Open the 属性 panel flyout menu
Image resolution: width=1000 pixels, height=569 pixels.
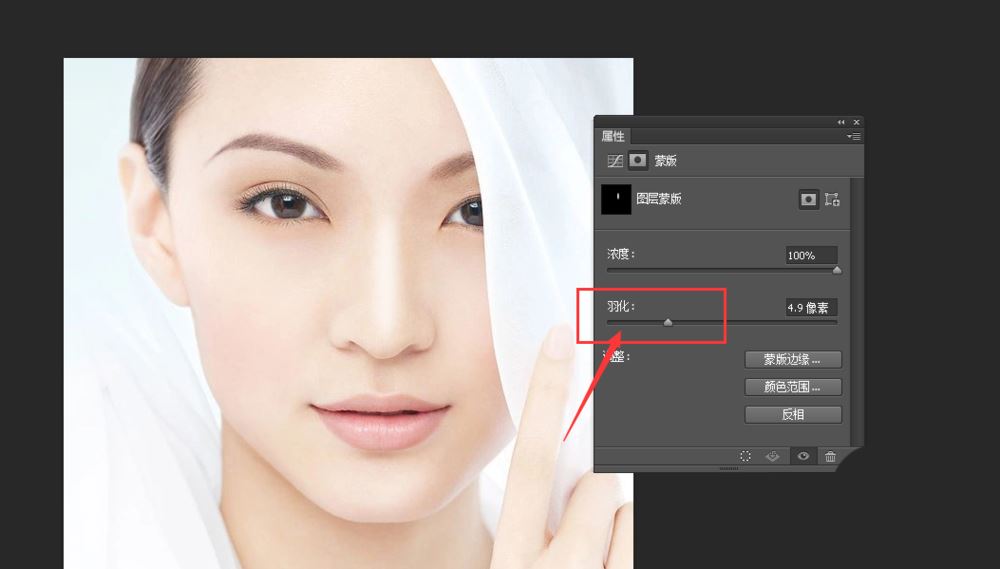[853, 137]
